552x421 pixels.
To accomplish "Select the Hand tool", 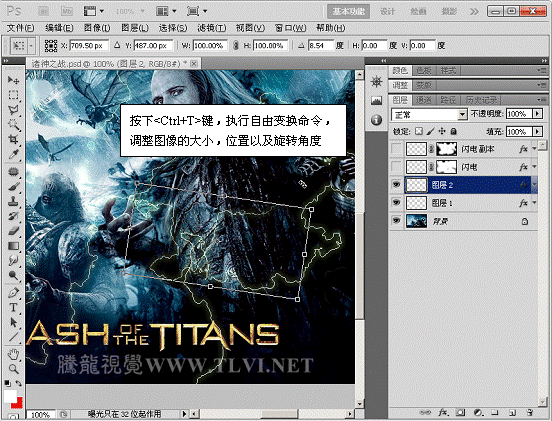I will [x=13, y=354].
